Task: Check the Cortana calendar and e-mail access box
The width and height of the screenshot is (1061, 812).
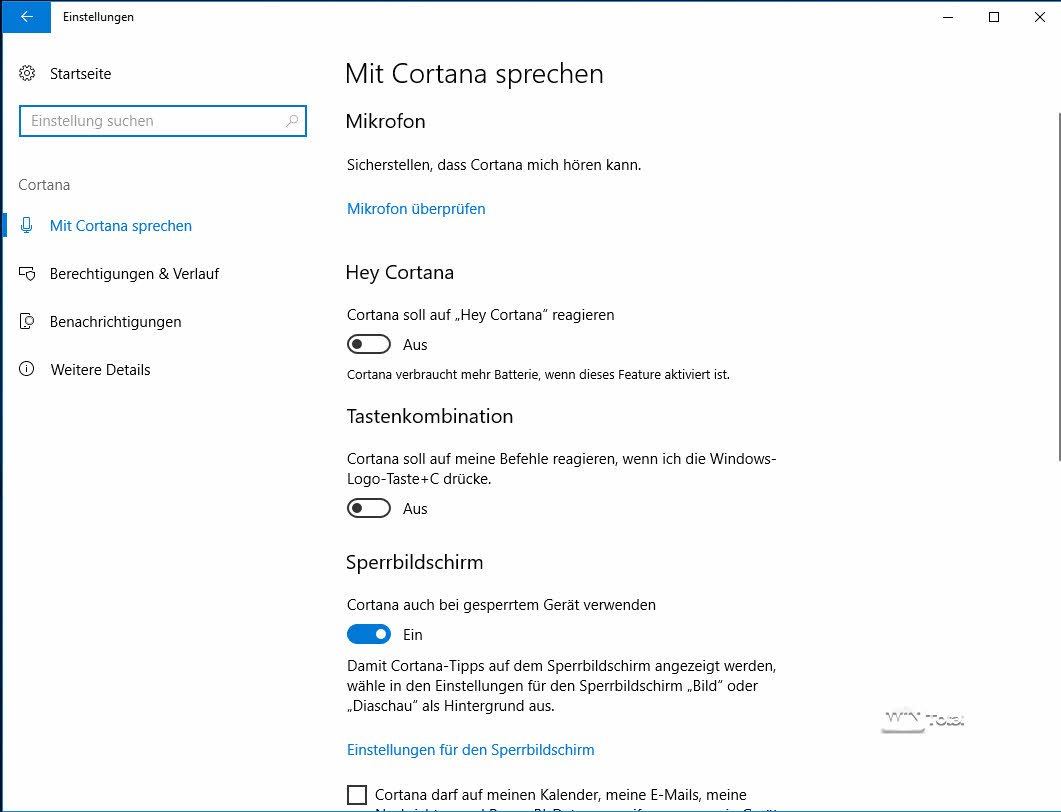Action: point(357,795)
